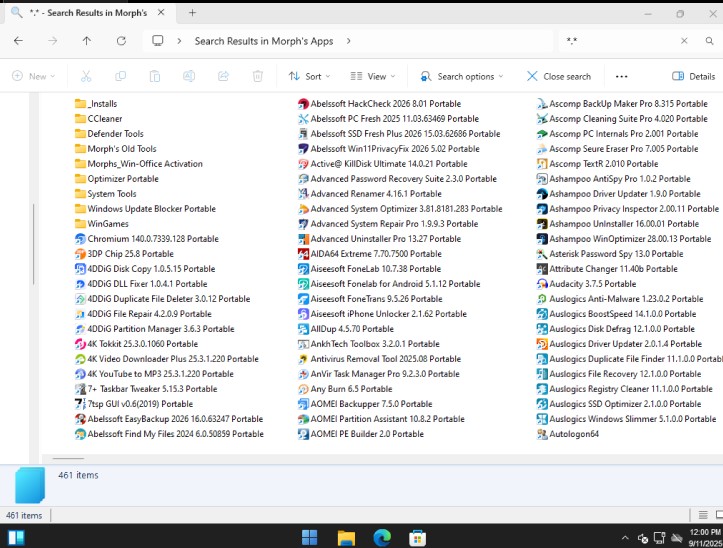
Task: Select the Chromium 140.0.7339.128 Portable icon
Action: 80,239
